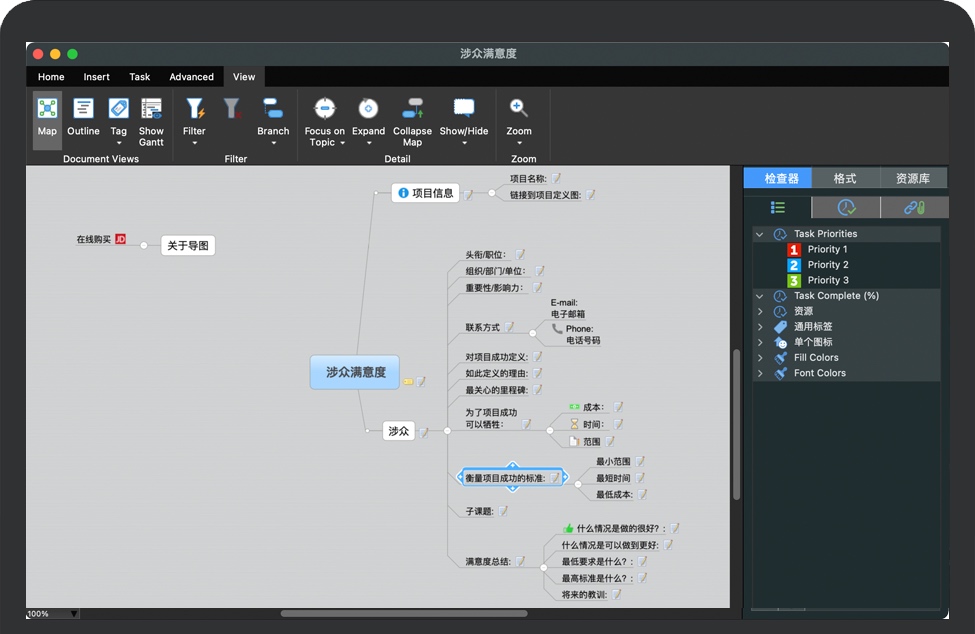This screenshot has width=975, height=634.
Task: Expand the Fill Colors group
Action: 760,357
